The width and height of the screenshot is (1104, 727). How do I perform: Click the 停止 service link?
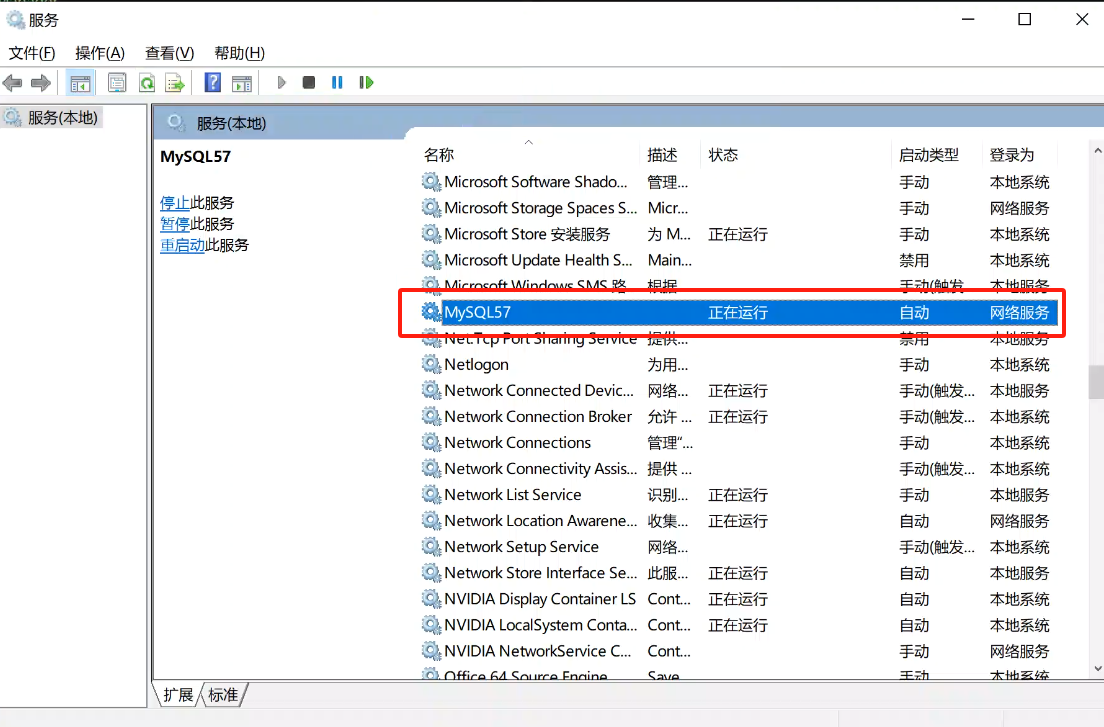point(175,203)
